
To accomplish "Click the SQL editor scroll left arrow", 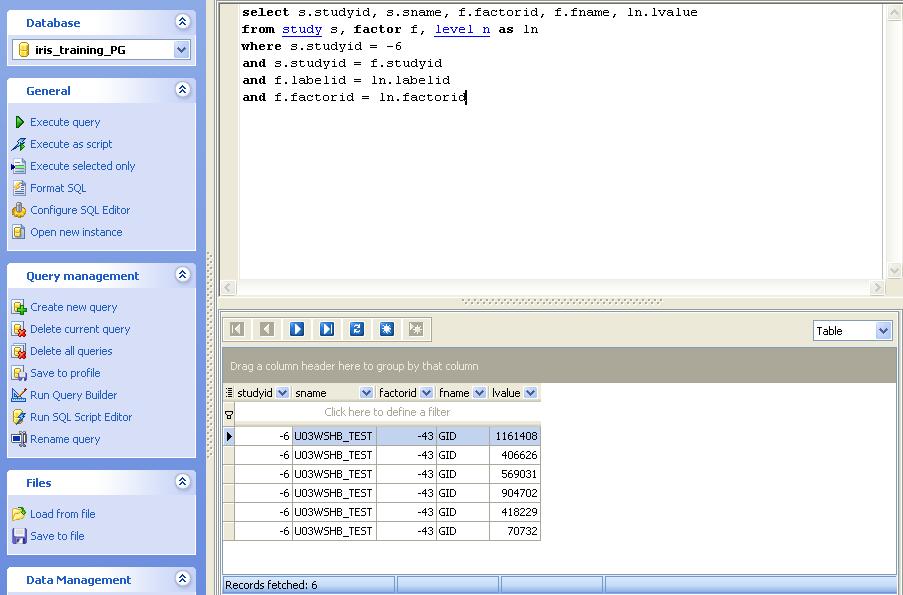I will 228,287.
